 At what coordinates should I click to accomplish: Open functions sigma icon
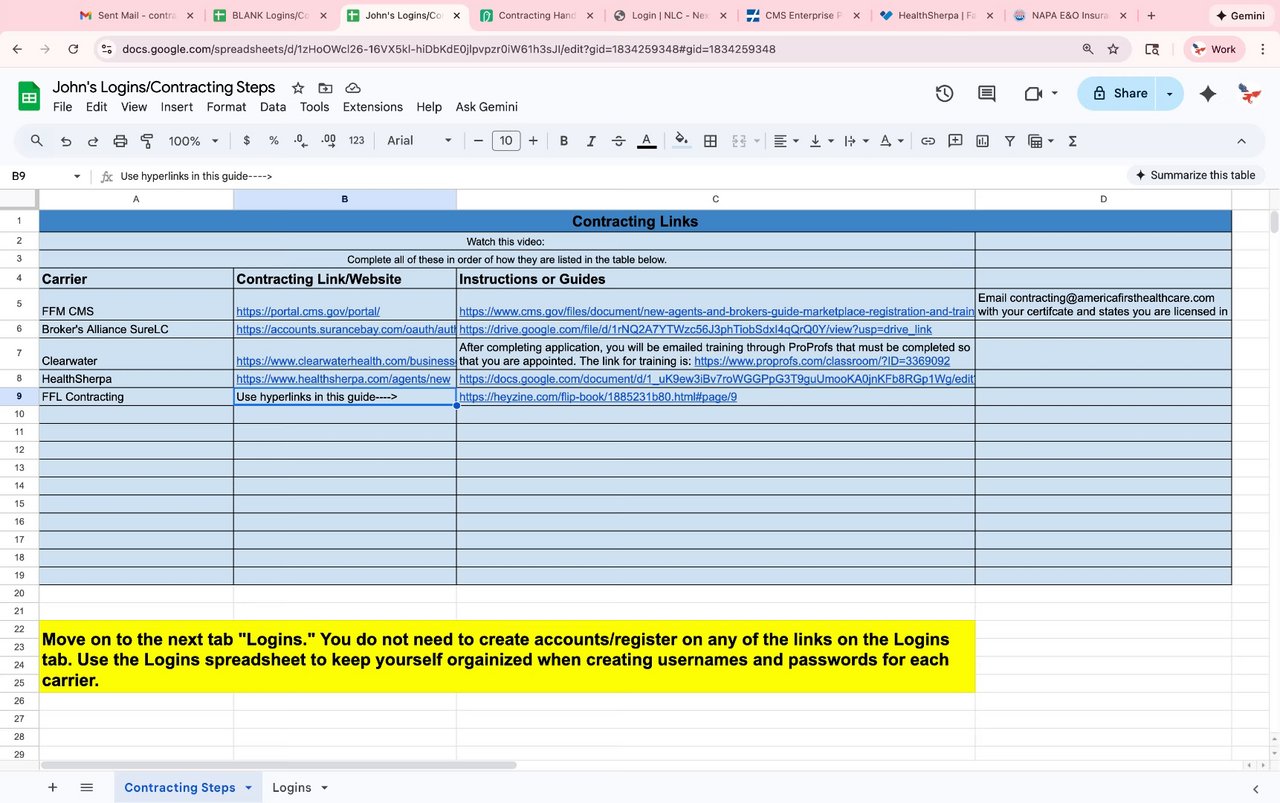pyautogui.click(x=1072, y=141)
